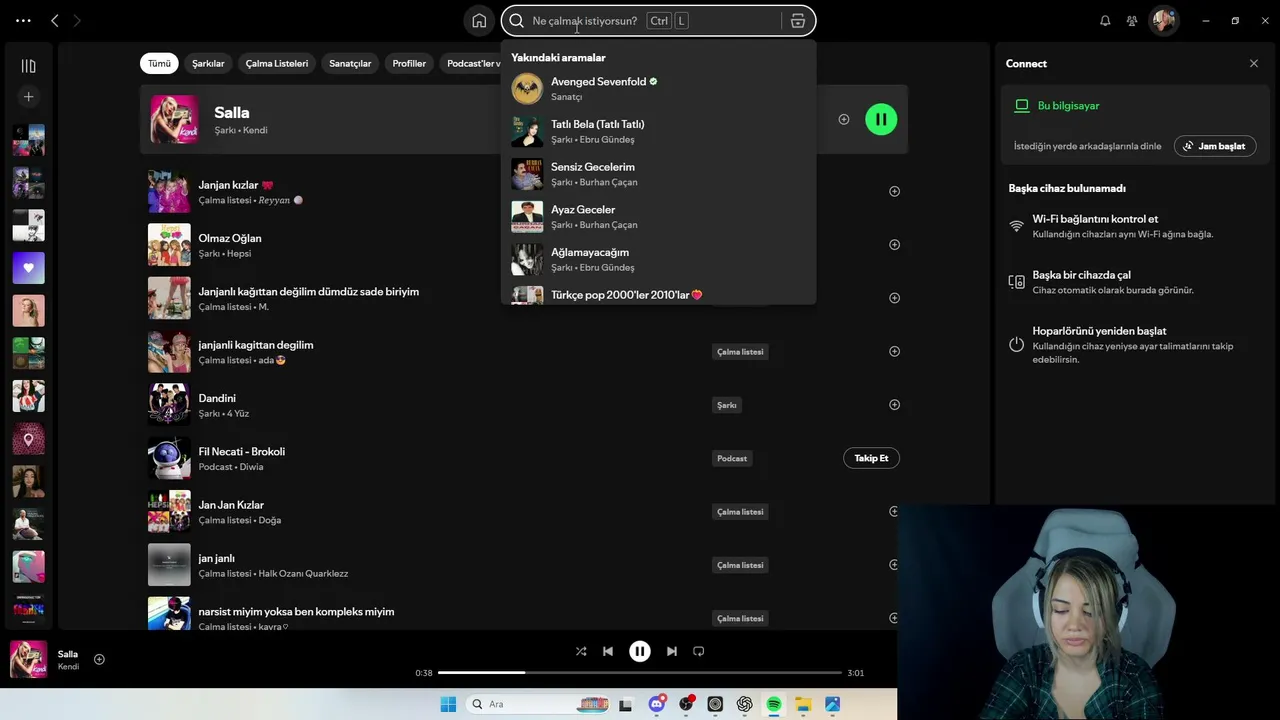
Task: Select the 'Sanatçılar' filter chip
Action: 350,63
